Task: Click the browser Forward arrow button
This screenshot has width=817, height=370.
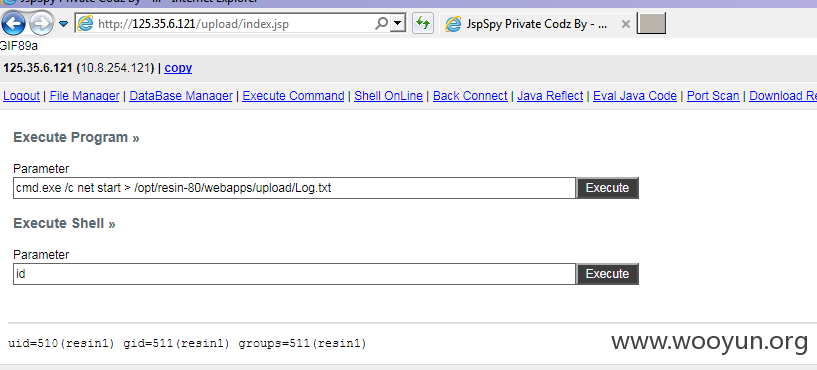Action: 41,23
